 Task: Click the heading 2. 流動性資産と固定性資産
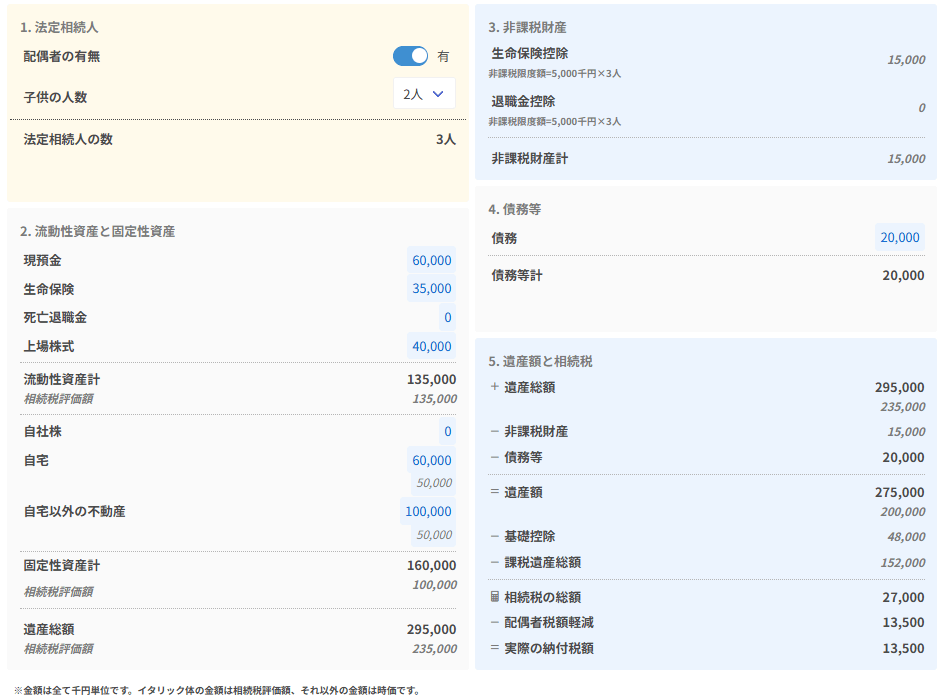coord(98,231)
